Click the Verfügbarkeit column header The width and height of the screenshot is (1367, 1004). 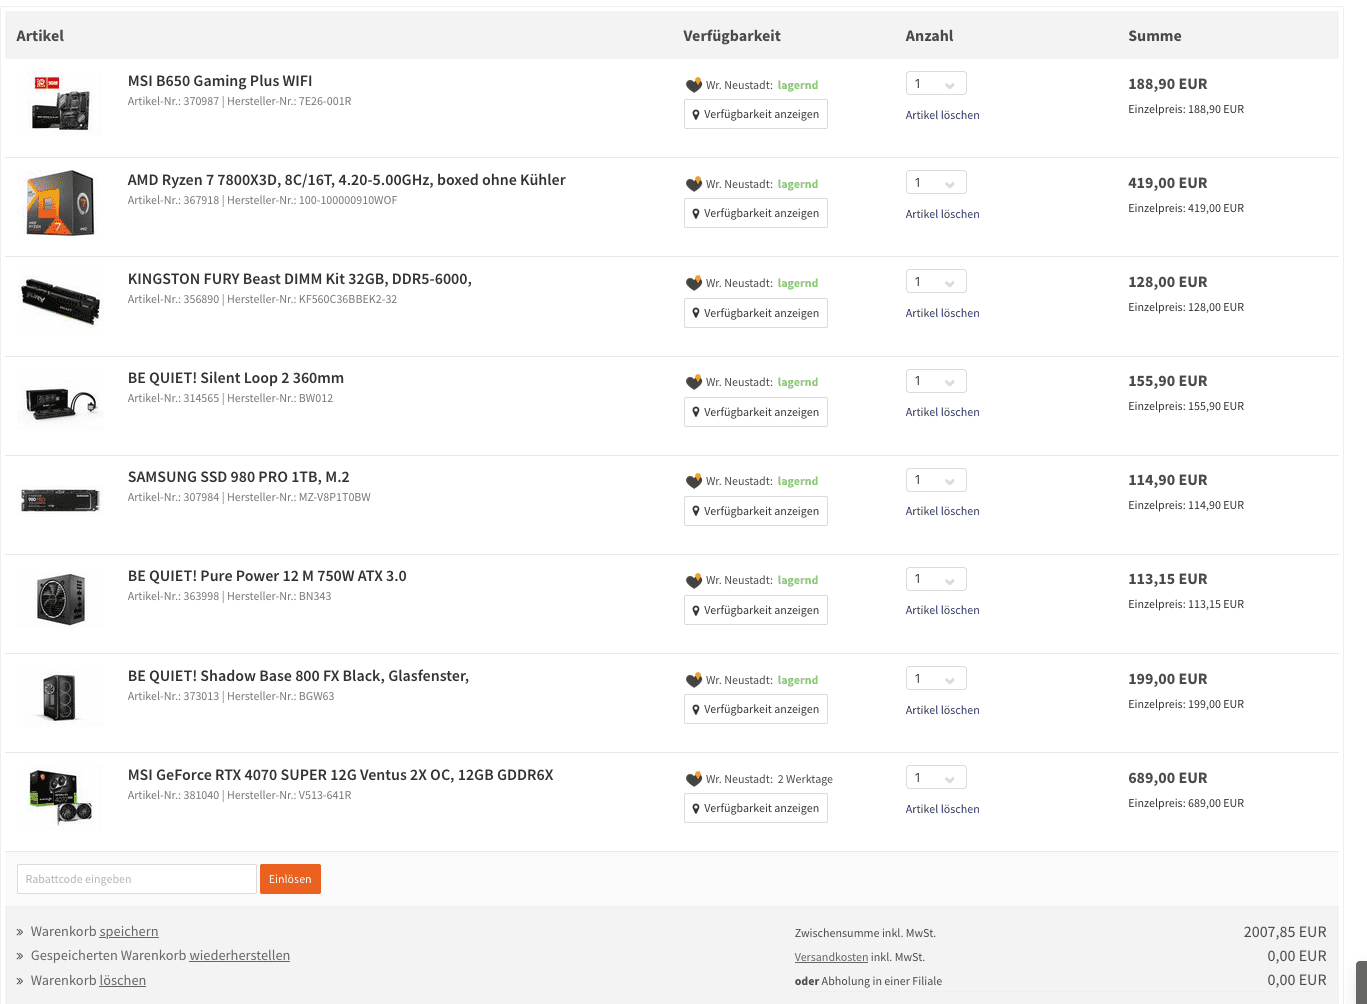tap(732, 36)
